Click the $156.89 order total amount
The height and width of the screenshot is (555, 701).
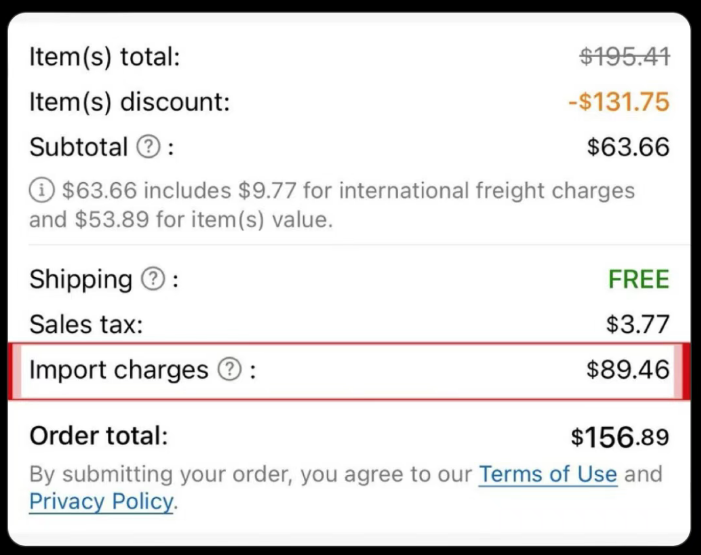click(x=619, y=437)
